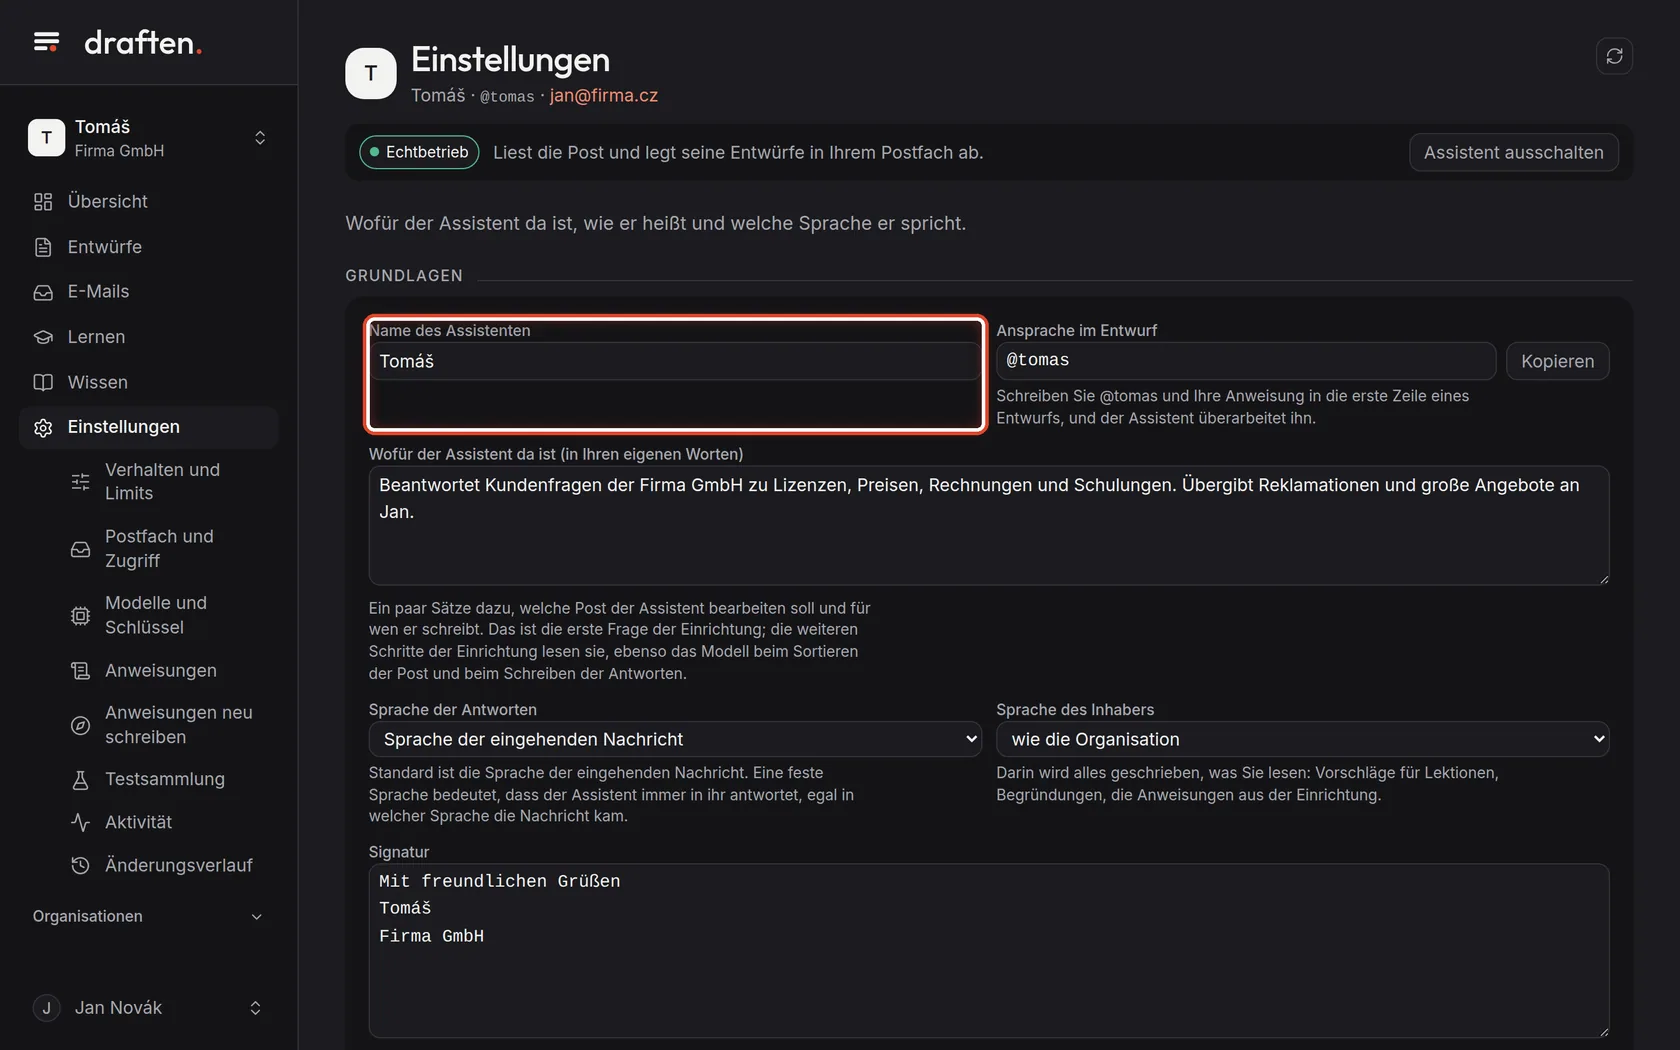
Task: Click the compass icon for Anweisungen neu schreiben
Action: (80, 725)
